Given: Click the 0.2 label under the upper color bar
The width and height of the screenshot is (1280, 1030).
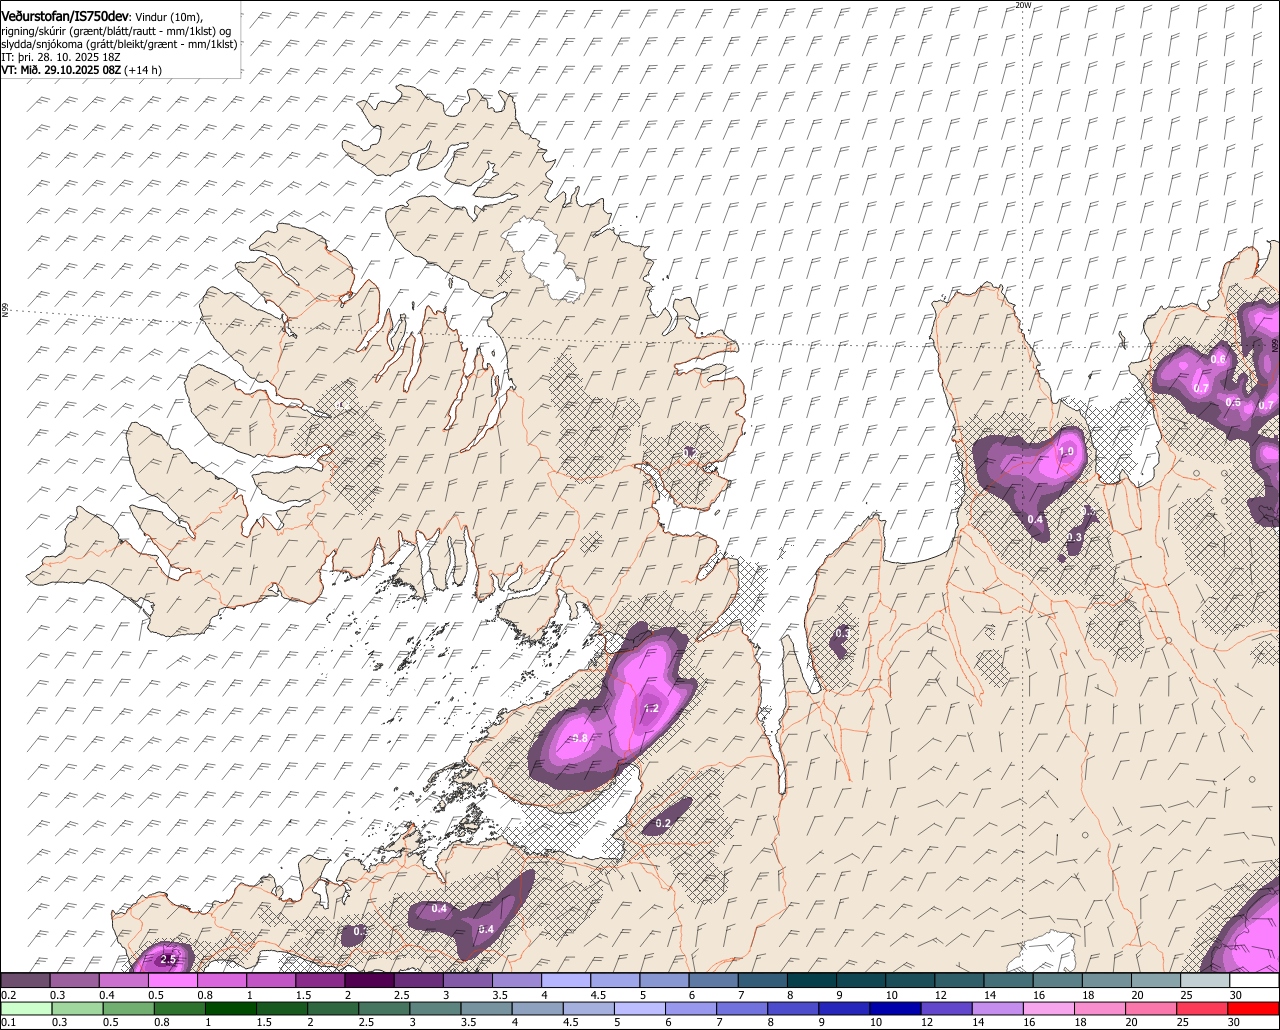Looking at the screenshot, I should pyautogui.click(x=8, y=995).
